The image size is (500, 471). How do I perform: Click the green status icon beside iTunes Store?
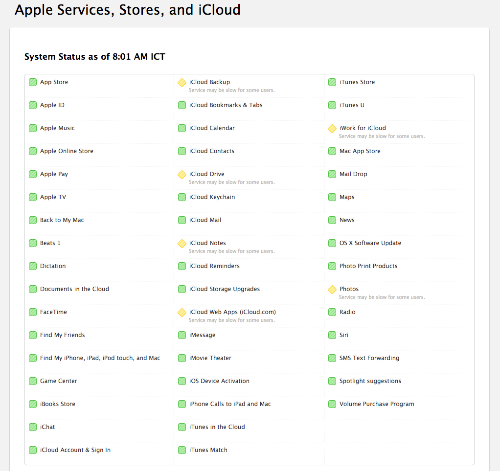(332, 82)
